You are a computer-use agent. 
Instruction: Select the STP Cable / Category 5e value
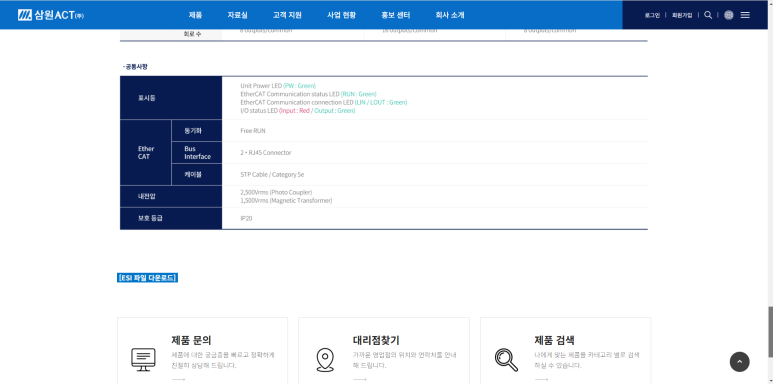(x=272, y=175)
